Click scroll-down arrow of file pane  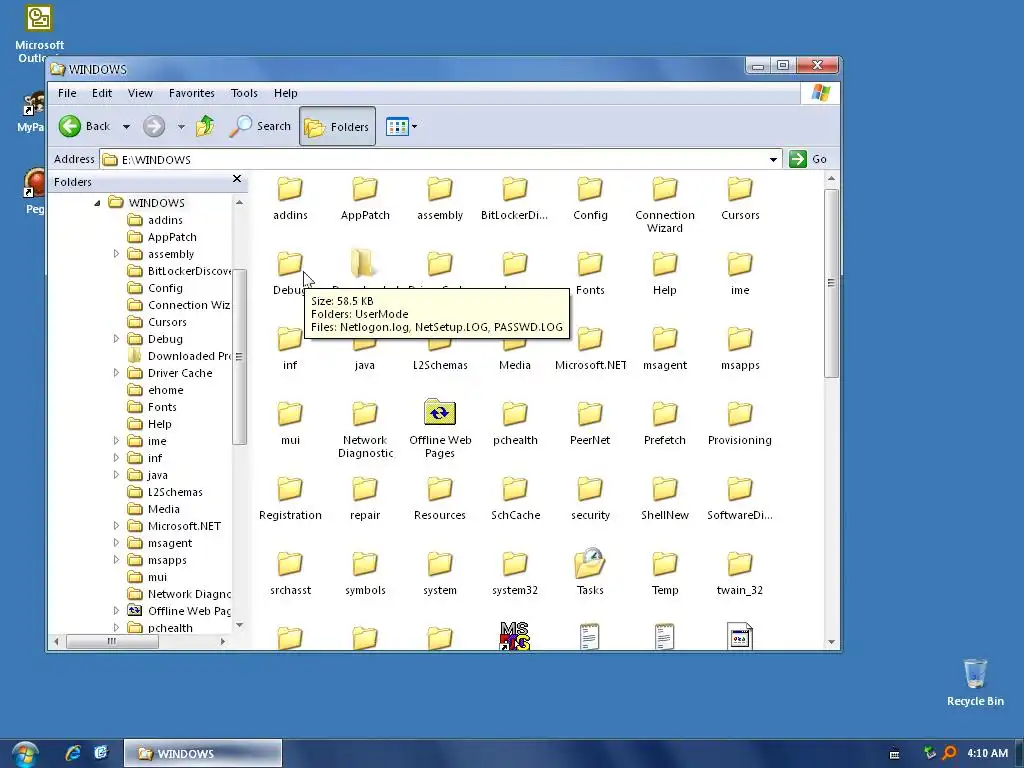coord(831,642)
